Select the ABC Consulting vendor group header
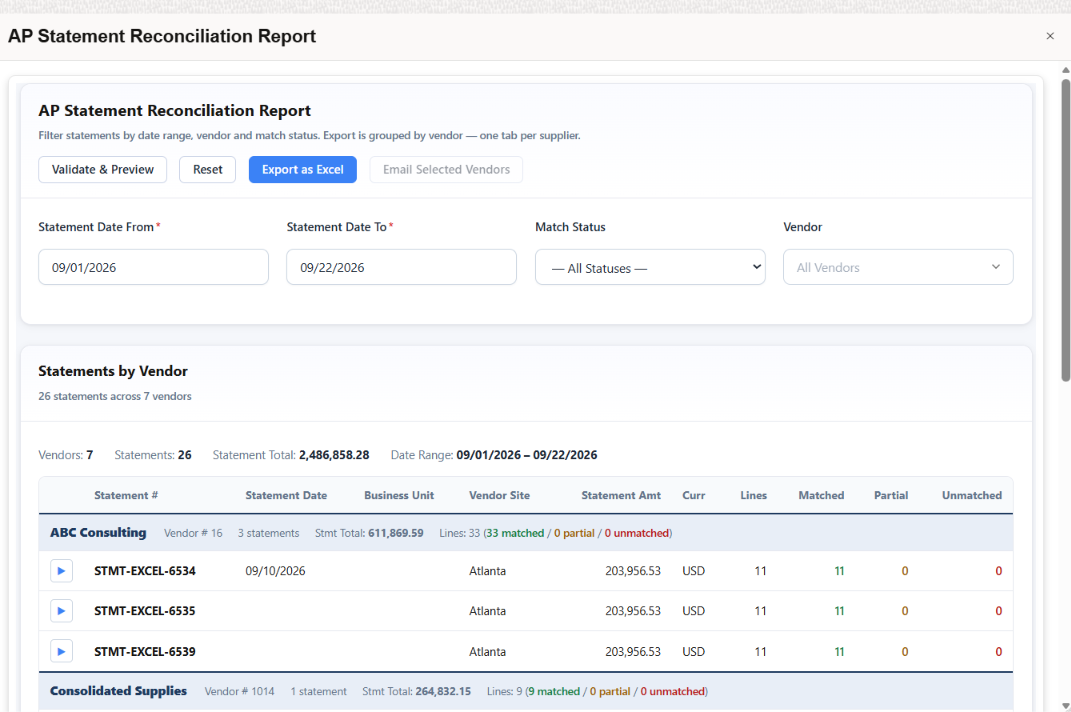This screenshot has width=1071, height=712. (x=526, y=533)
